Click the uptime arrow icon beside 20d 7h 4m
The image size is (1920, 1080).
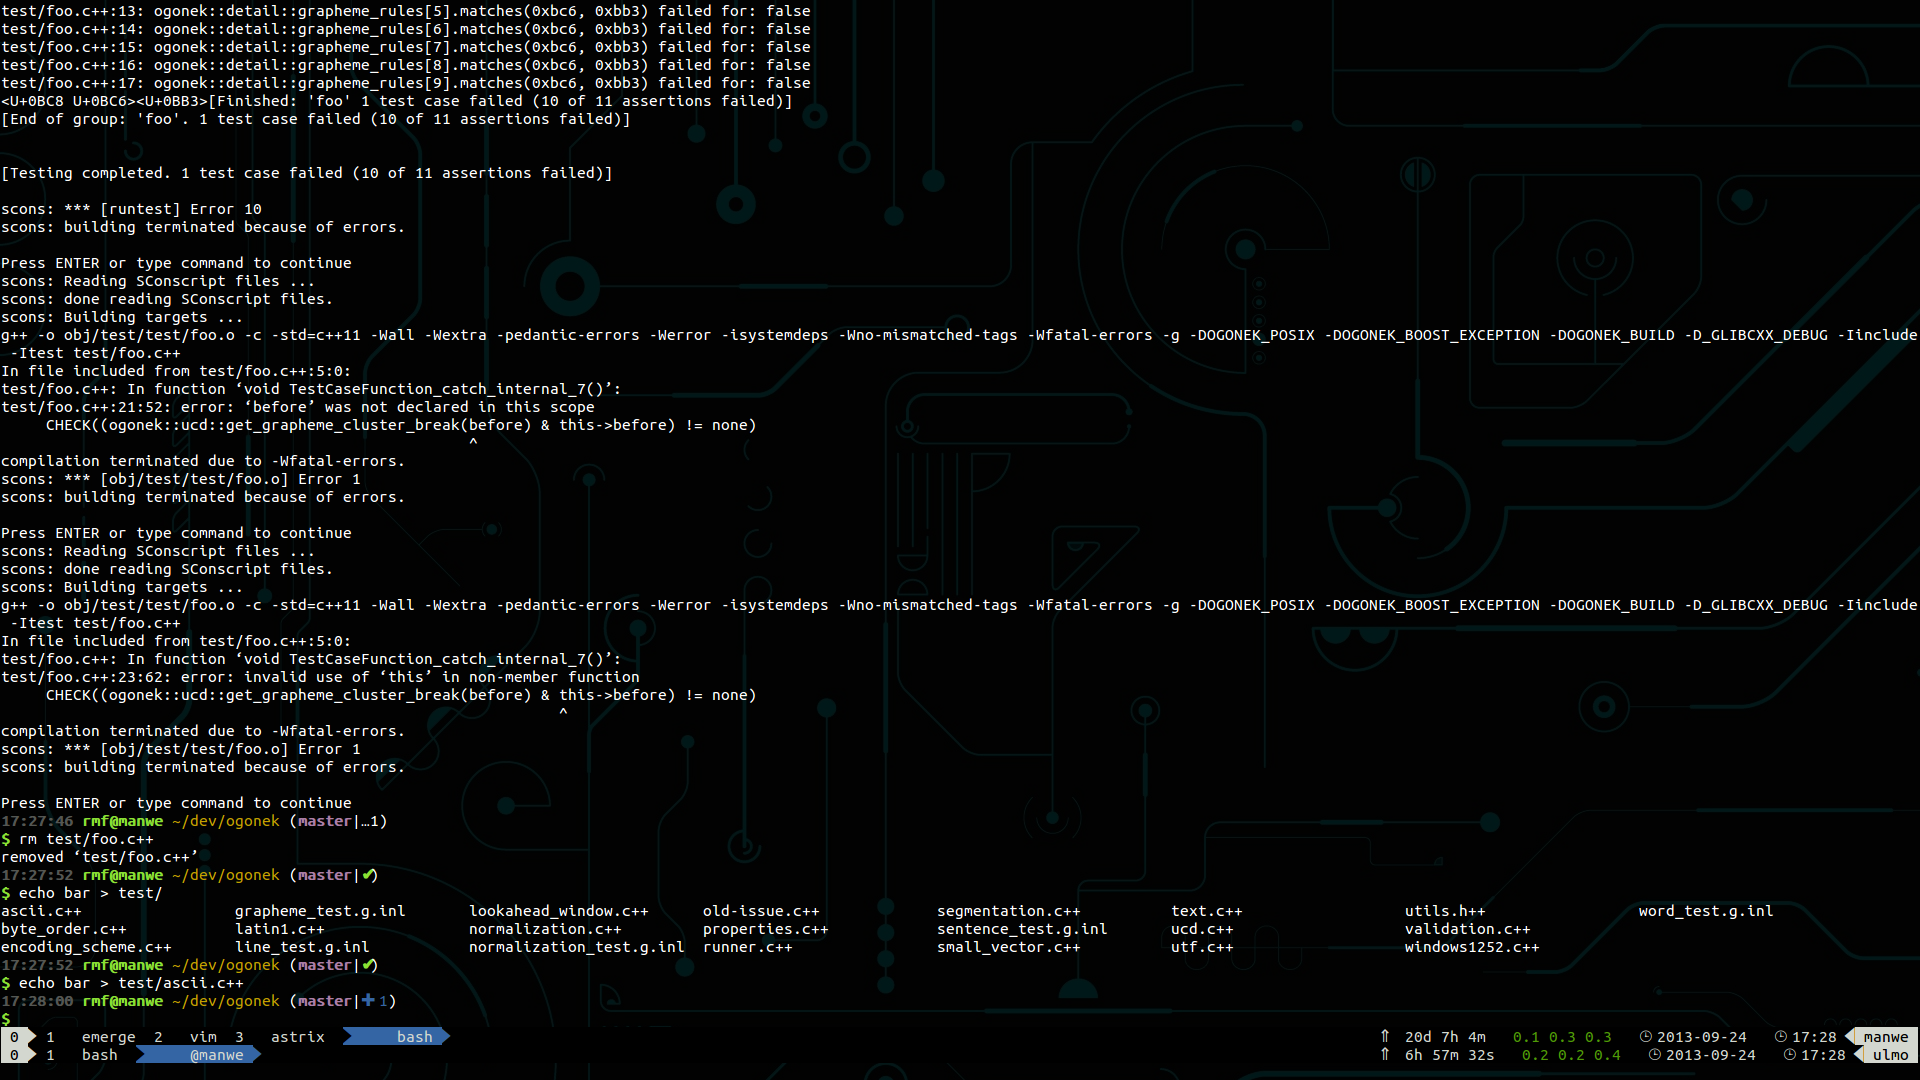coord(1385,1037)
